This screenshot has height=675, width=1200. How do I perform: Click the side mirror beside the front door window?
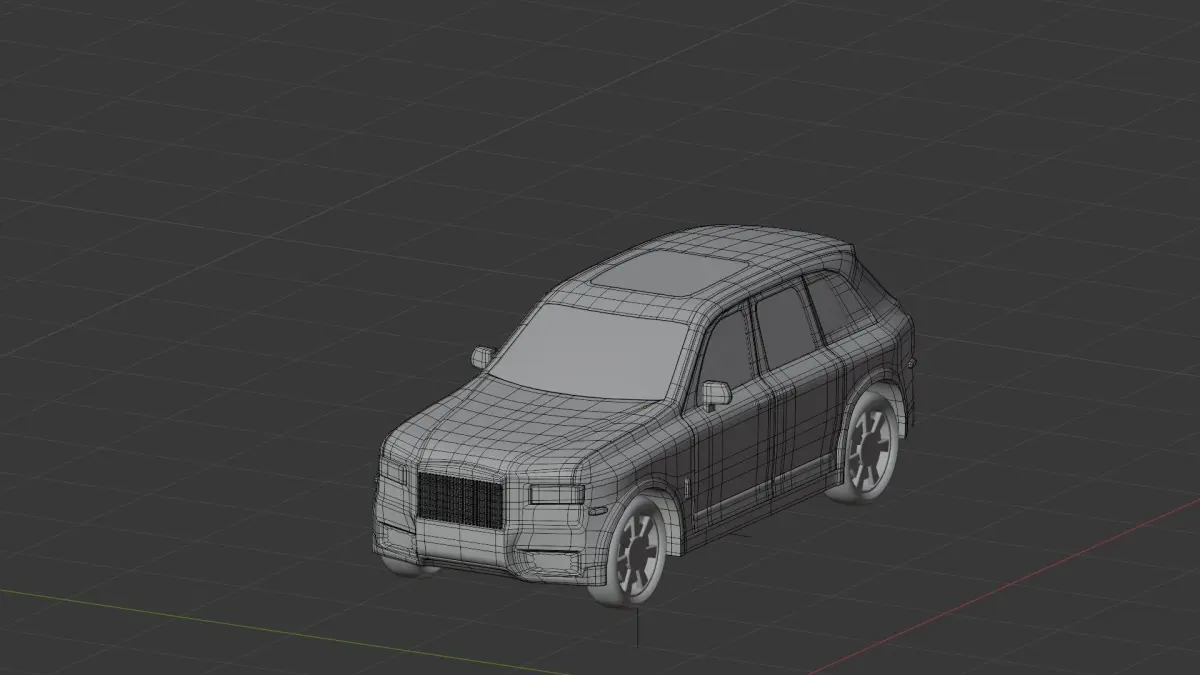716,393
